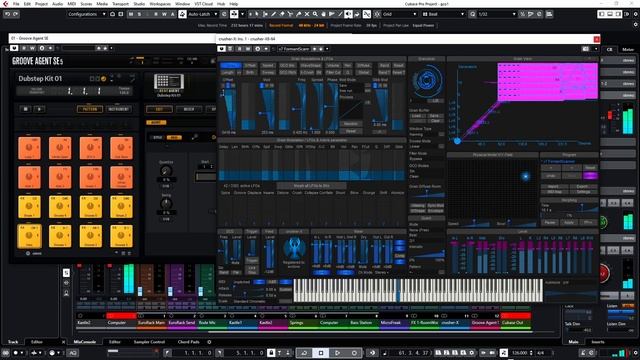The height and width of the screenshot is (360, 640).
Task: Click the crusher-X phoenix emblem icon
Action: pyautogui.click(x=294, y=248)
